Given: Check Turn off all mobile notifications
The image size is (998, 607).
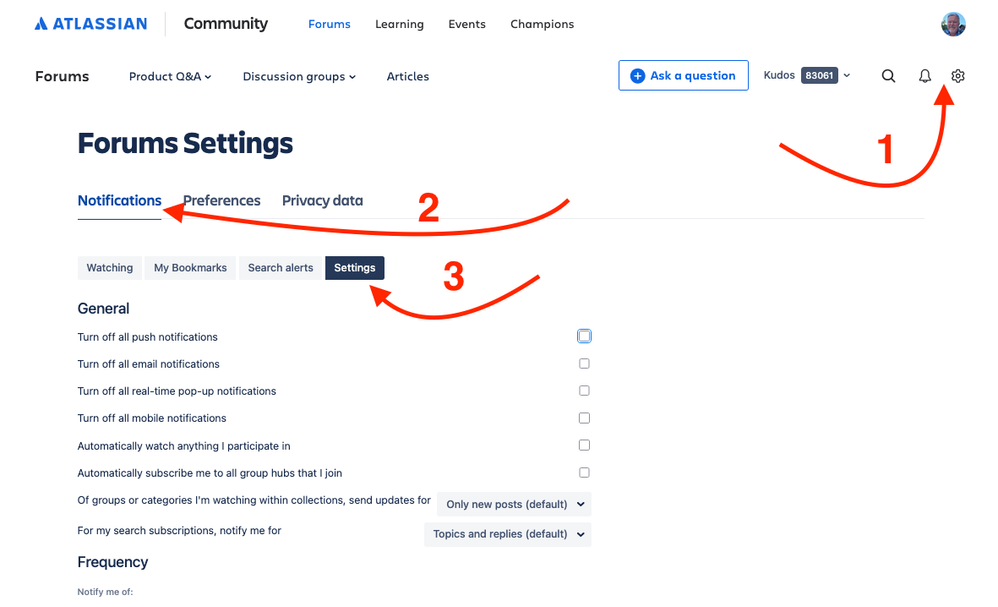Looking at the screenshot, I should point(584,418).
